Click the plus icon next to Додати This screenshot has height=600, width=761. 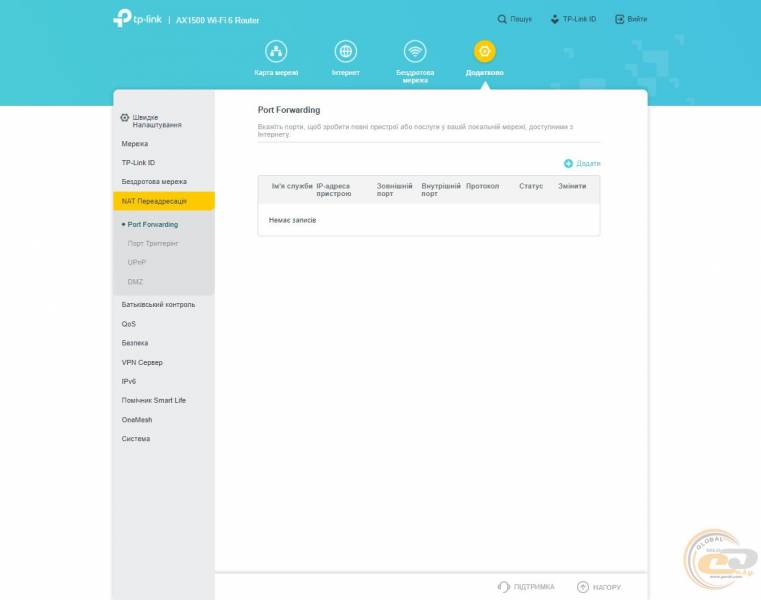point(568,164)
